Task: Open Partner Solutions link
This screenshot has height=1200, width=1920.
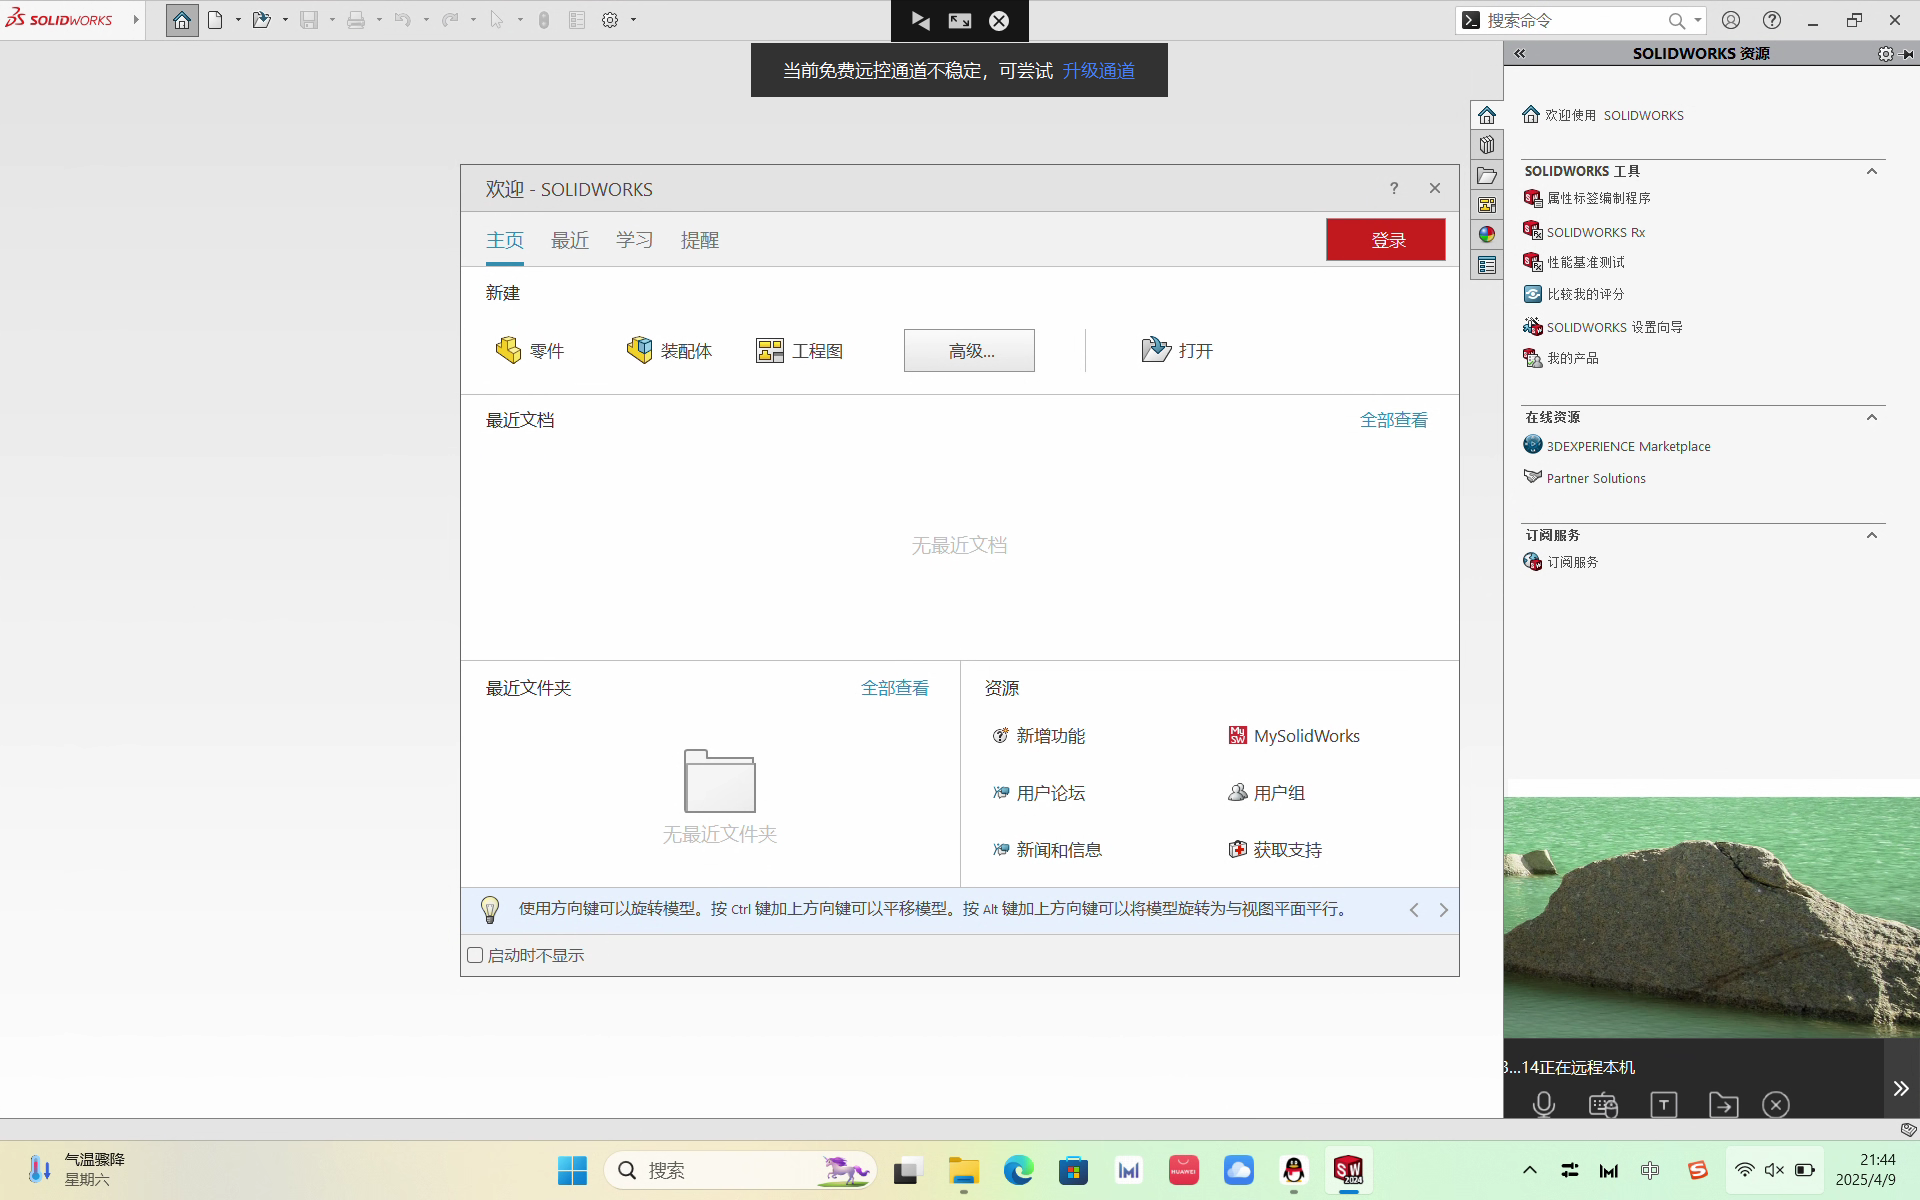Action: pos(1585,478)
